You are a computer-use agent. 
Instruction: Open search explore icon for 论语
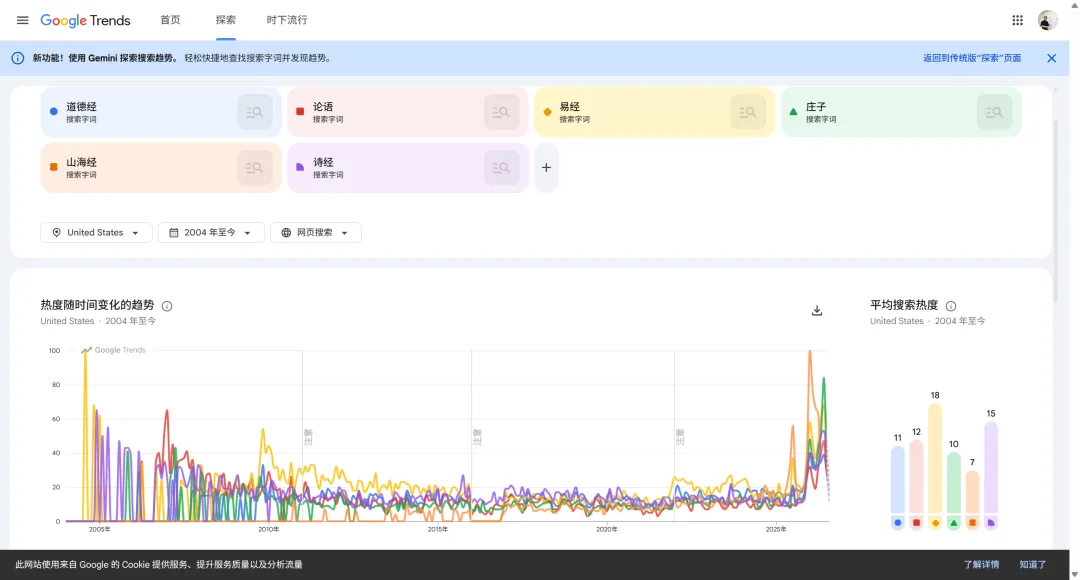(x=501, y=112)
